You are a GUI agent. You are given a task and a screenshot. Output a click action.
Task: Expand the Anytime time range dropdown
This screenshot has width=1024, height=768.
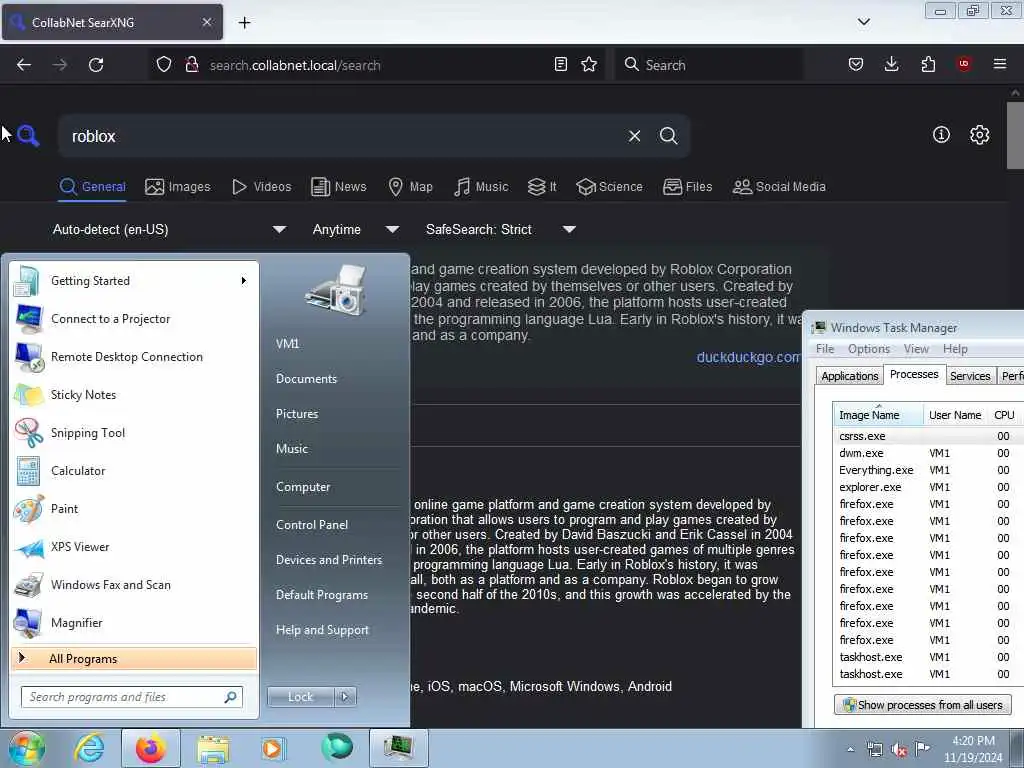[355, 229]
